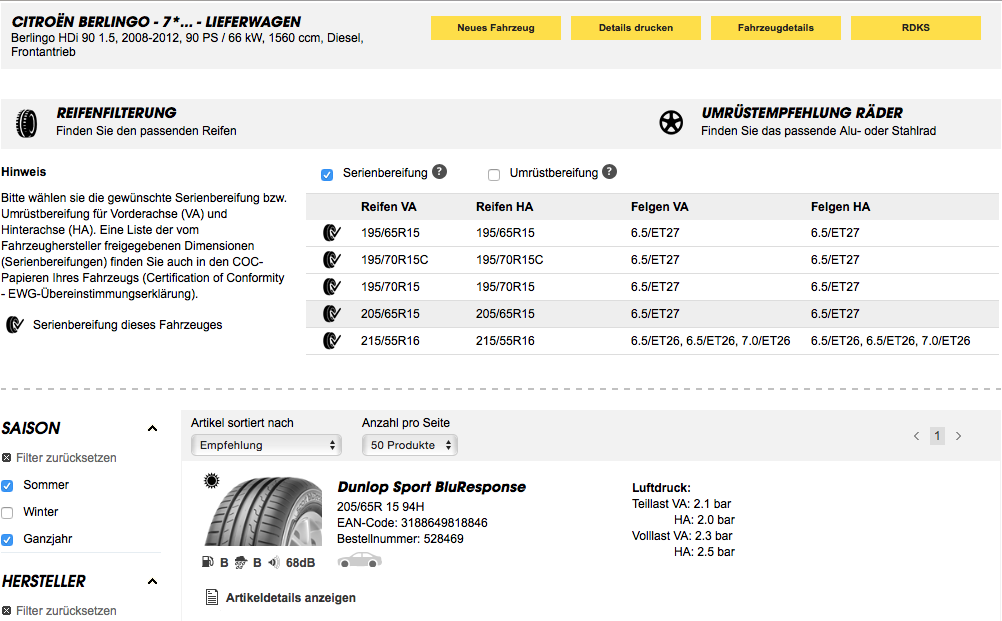The width and height of the screenshot is (1002, 621).
Task: Click the document icon beside Artikeldetails anzeigen
Action: 212,597
